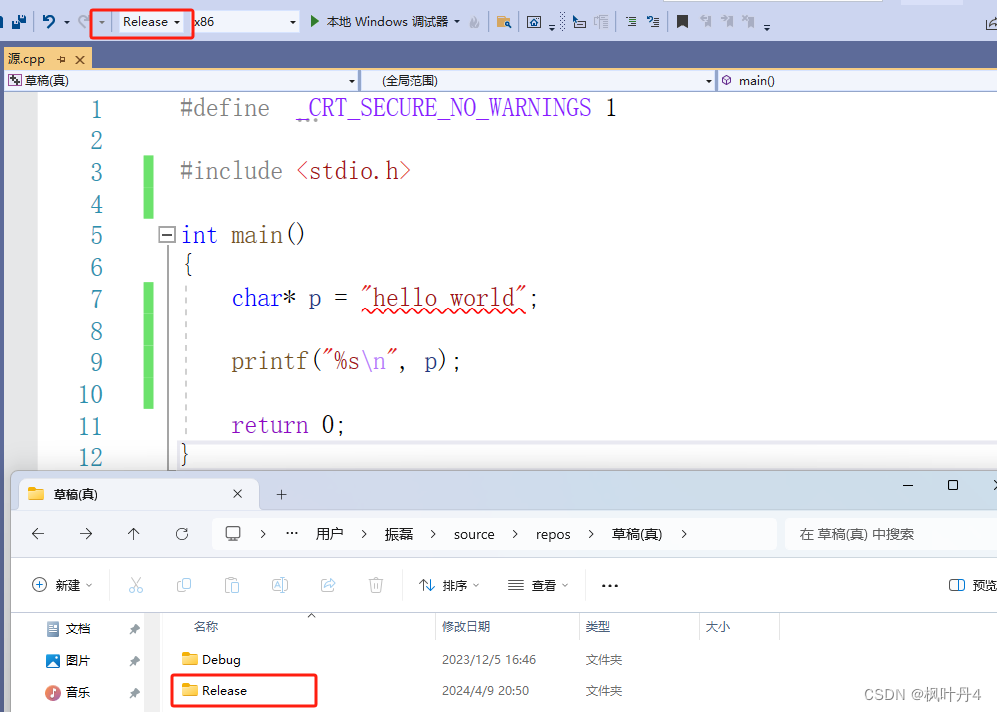Open the 排序 (Sort) menu
This screenshot has width=997, height=712.
449,585
